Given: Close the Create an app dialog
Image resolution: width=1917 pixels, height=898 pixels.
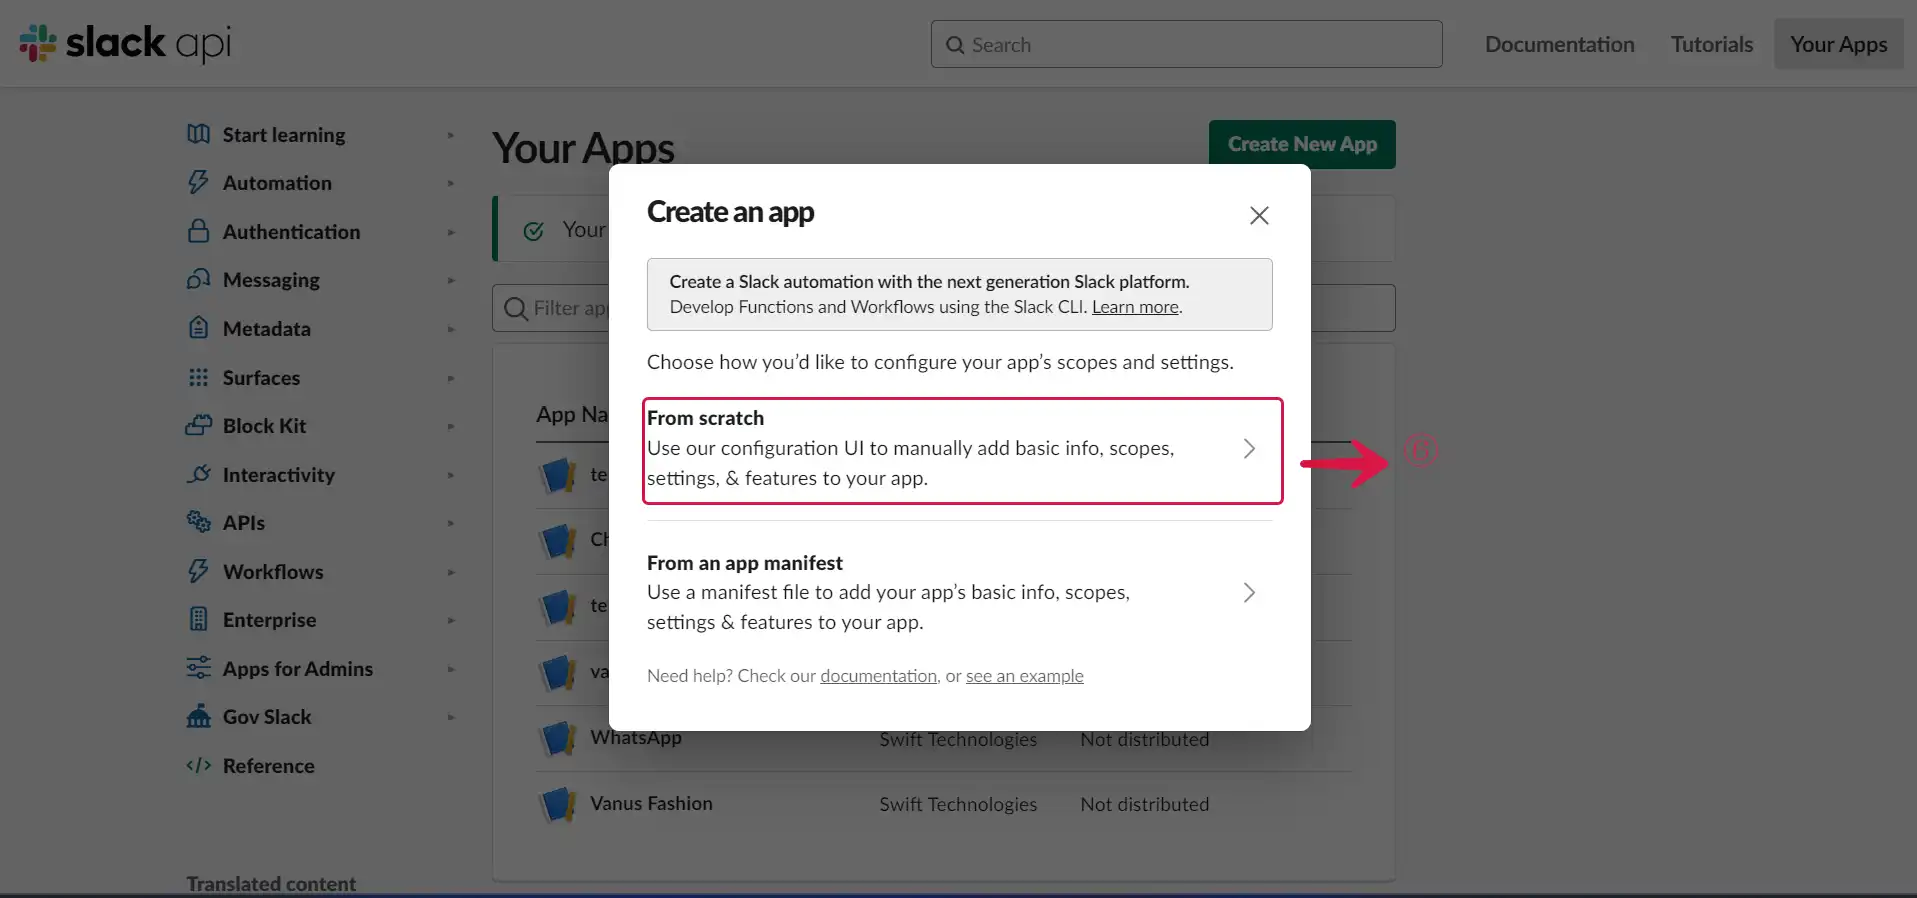Looking at the screenshot, I should tap(1259, 215).
